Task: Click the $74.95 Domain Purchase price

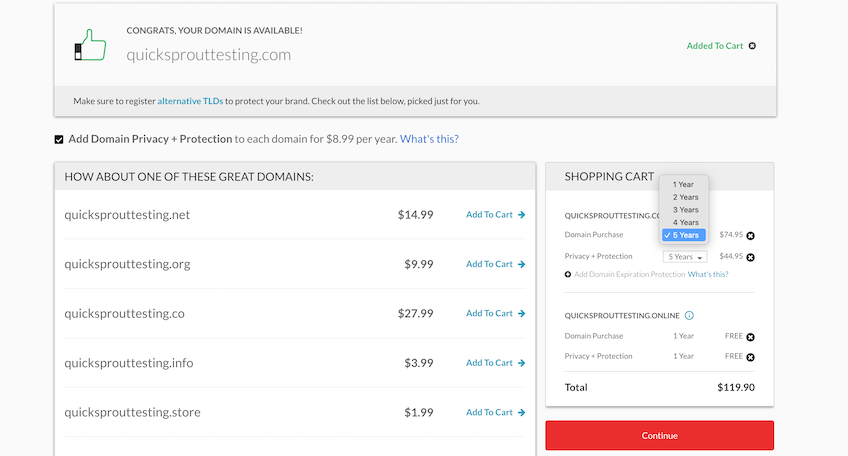Action: [x=731, y=235]
